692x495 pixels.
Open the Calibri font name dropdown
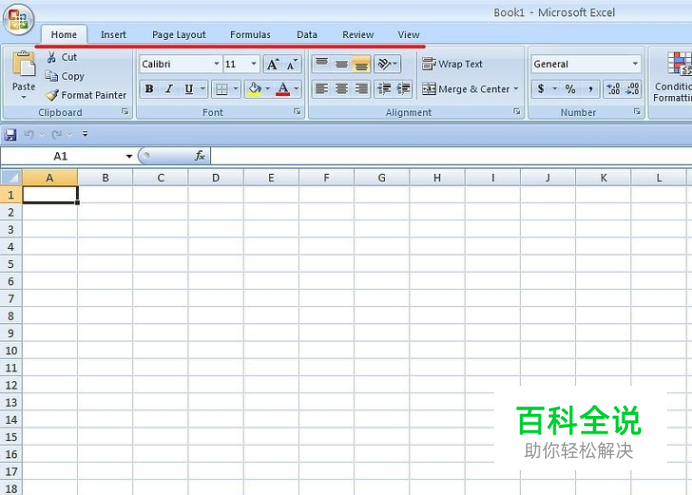coord(216,64)
